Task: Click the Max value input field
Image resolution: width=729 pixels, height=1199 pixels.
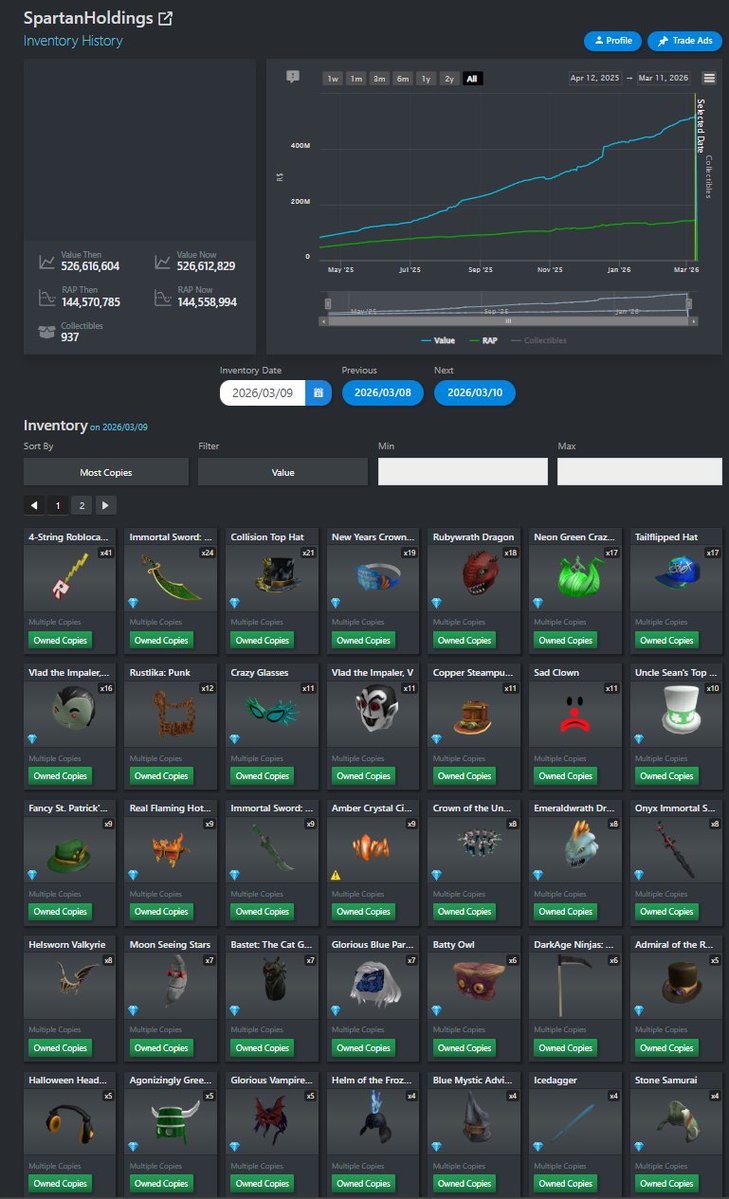Action: [640, 472]
